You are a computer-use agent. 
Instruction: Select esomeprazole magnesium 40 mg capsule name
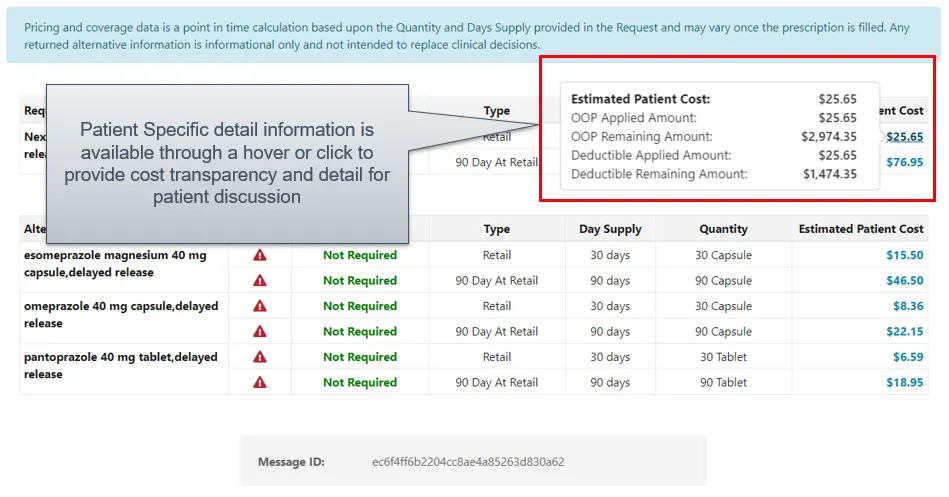click(x=115, y=263)
